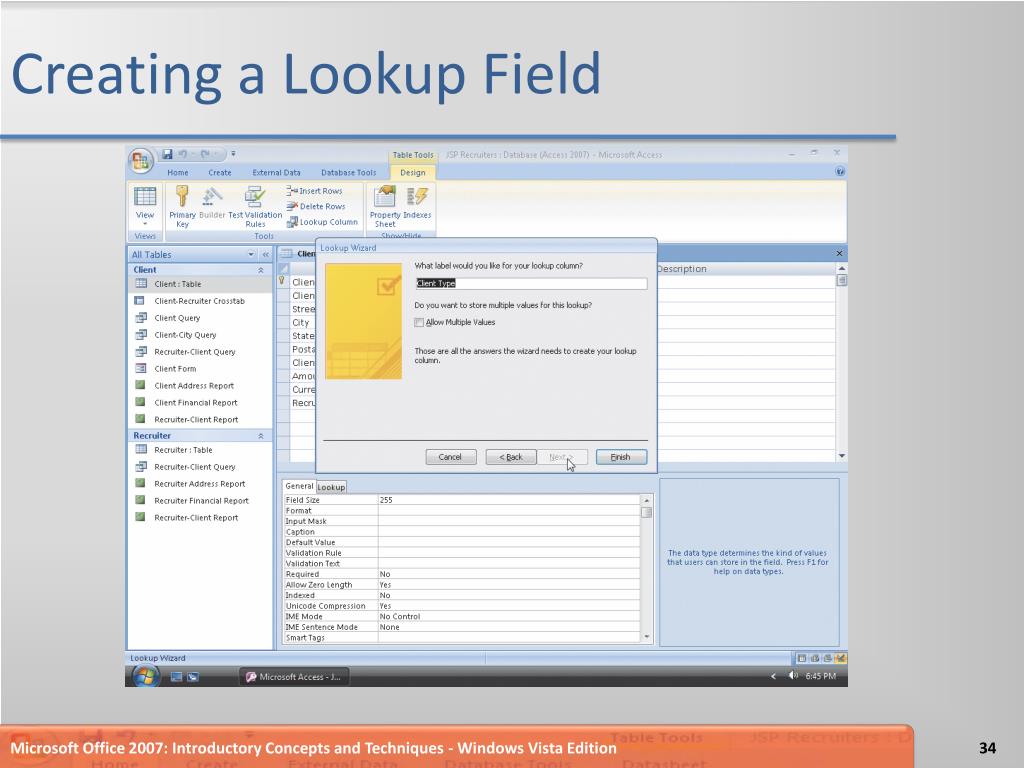Open the Builder tool

point(212,203)
